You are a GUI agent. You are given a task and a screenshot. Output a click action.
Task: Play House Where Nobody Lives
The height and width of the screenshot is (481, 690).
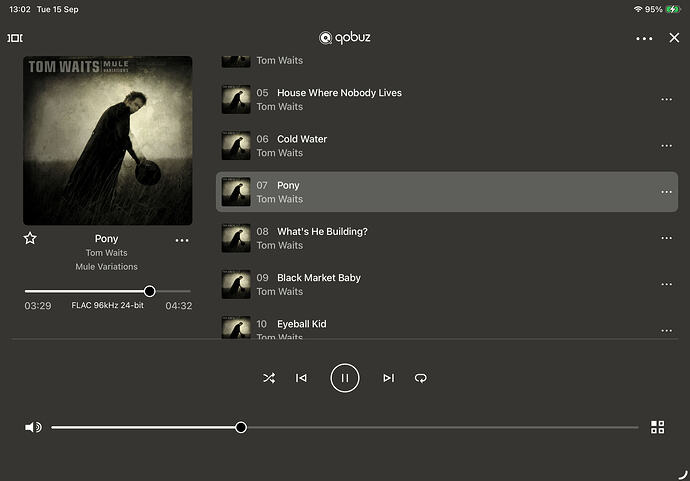447,99
